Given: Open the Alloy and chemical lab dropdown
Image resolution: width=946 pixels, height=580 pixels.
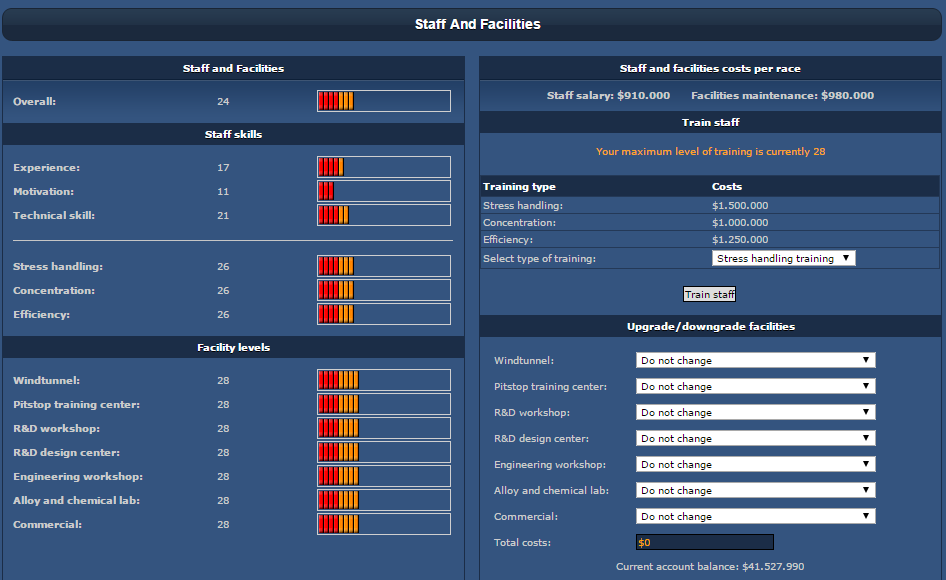Looking at the screenshot, I should tap(755, 490).
